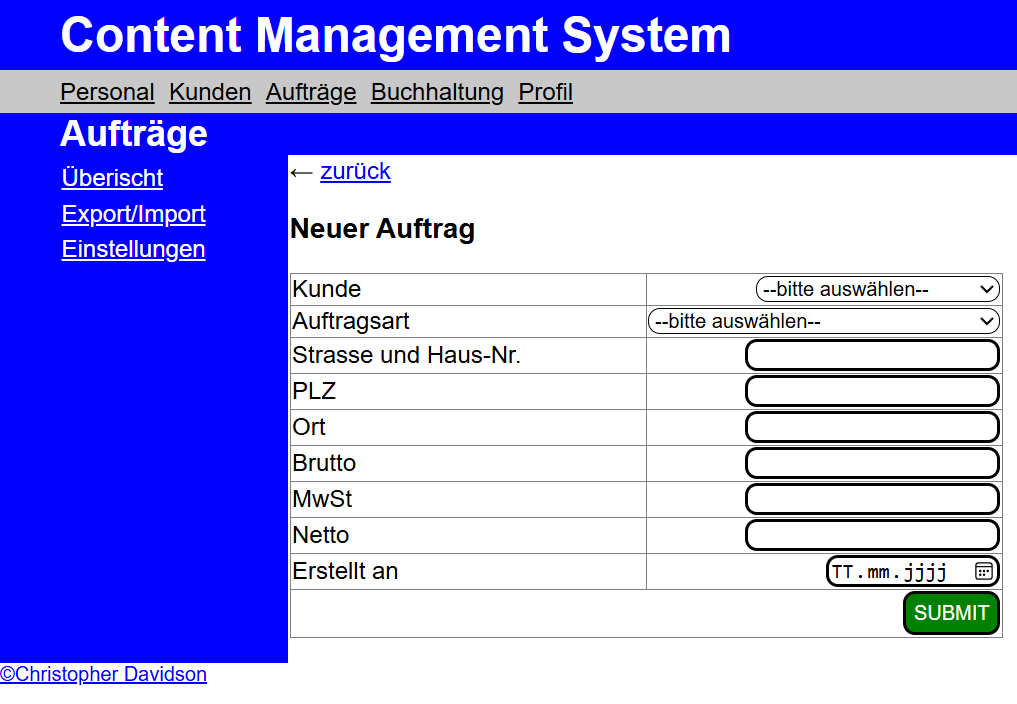The height and width of the screenshot is (704, 1017).
Task: Navigate to Aufträge in top navigation
Action: tap(311, 92)
